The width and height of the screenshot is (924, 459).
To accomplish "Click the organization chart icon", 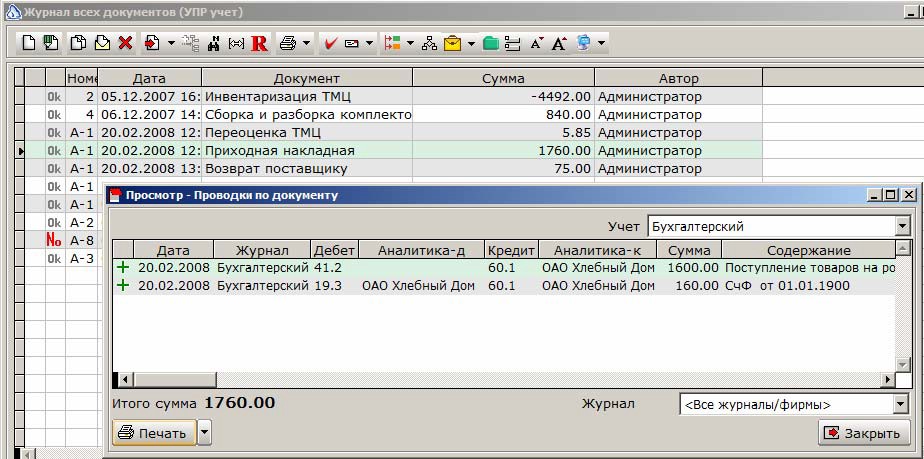I will (429, 43).
